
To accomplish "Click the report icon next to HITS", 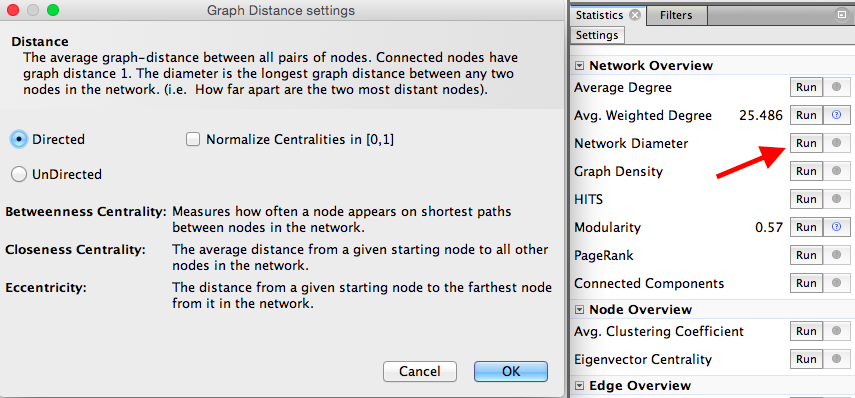I will pyautogui.click(x=836, y=199).
